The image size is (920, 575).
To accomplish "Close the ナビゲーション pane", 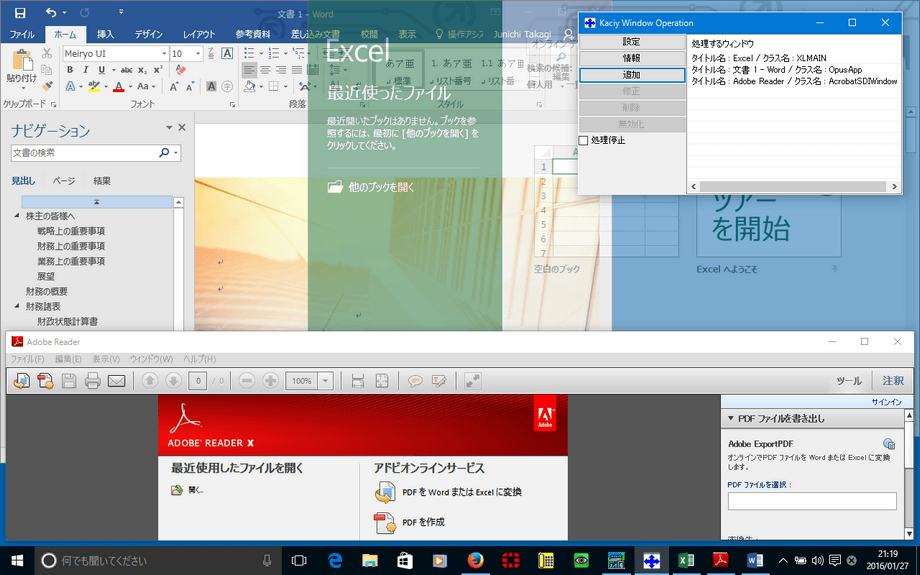I will (182, 127).
